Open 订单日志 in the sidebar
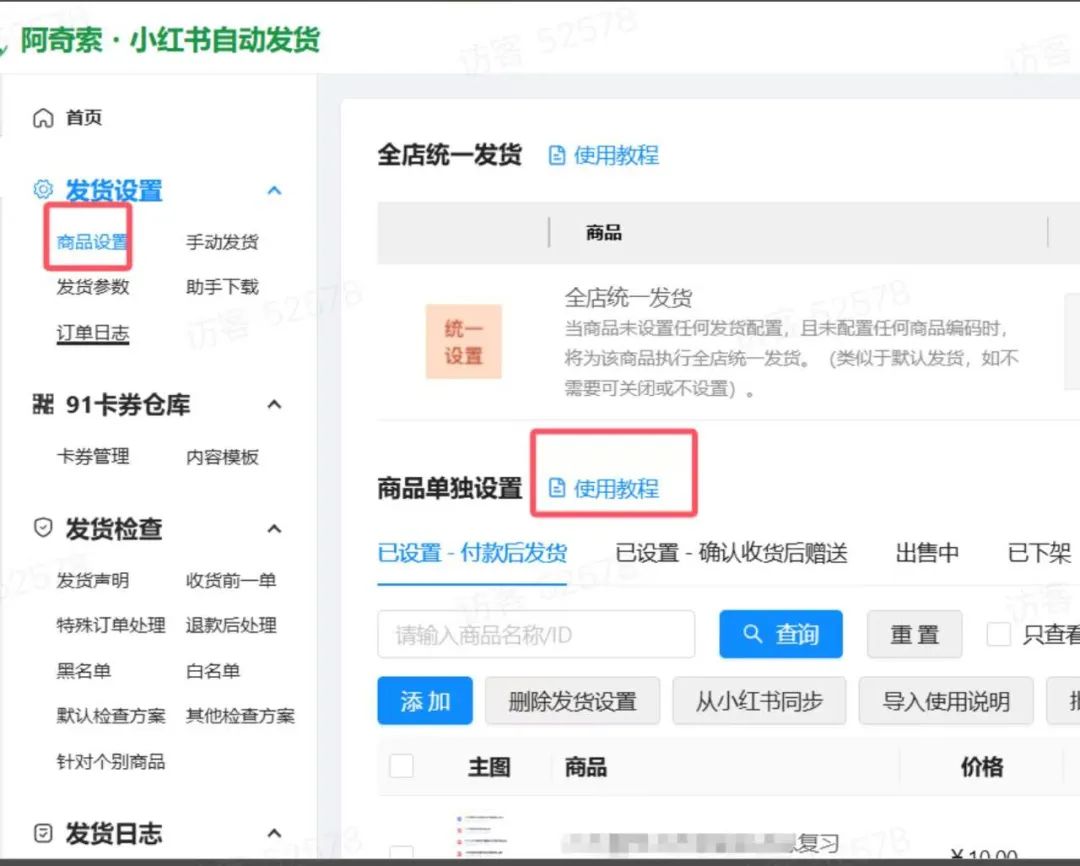Screen dimensions: 1080x866 (x=92, y=333)
